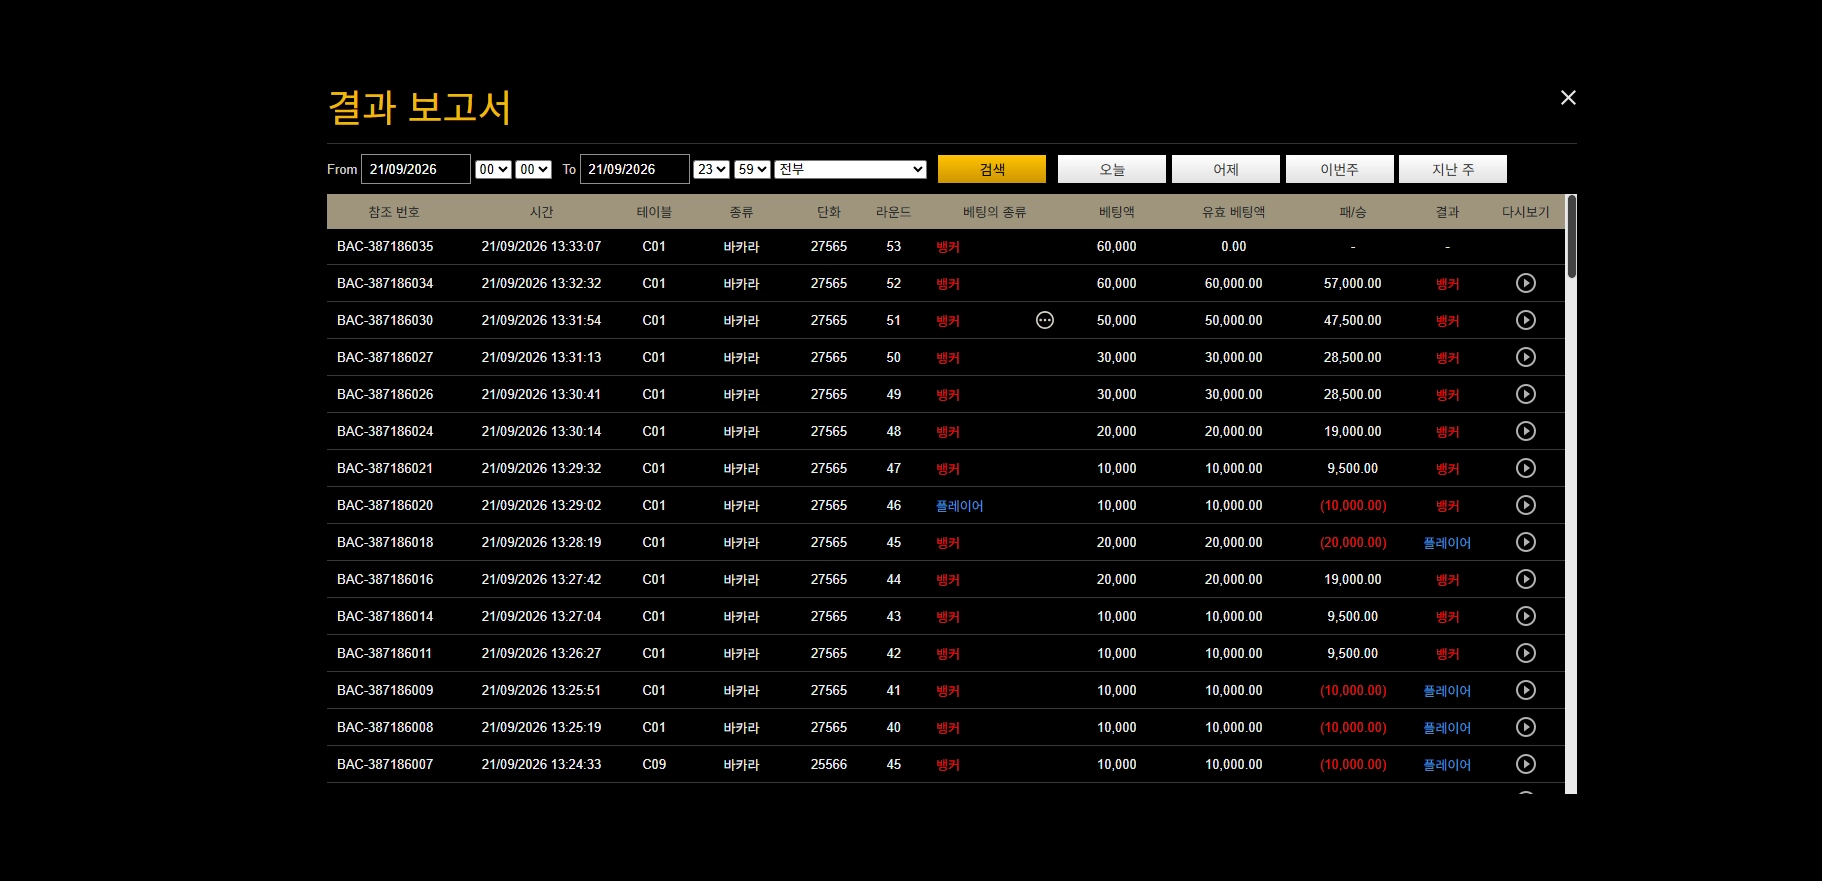
Task: Click the timestamp 21/09/2026 13:33:07
Action: 542,246
